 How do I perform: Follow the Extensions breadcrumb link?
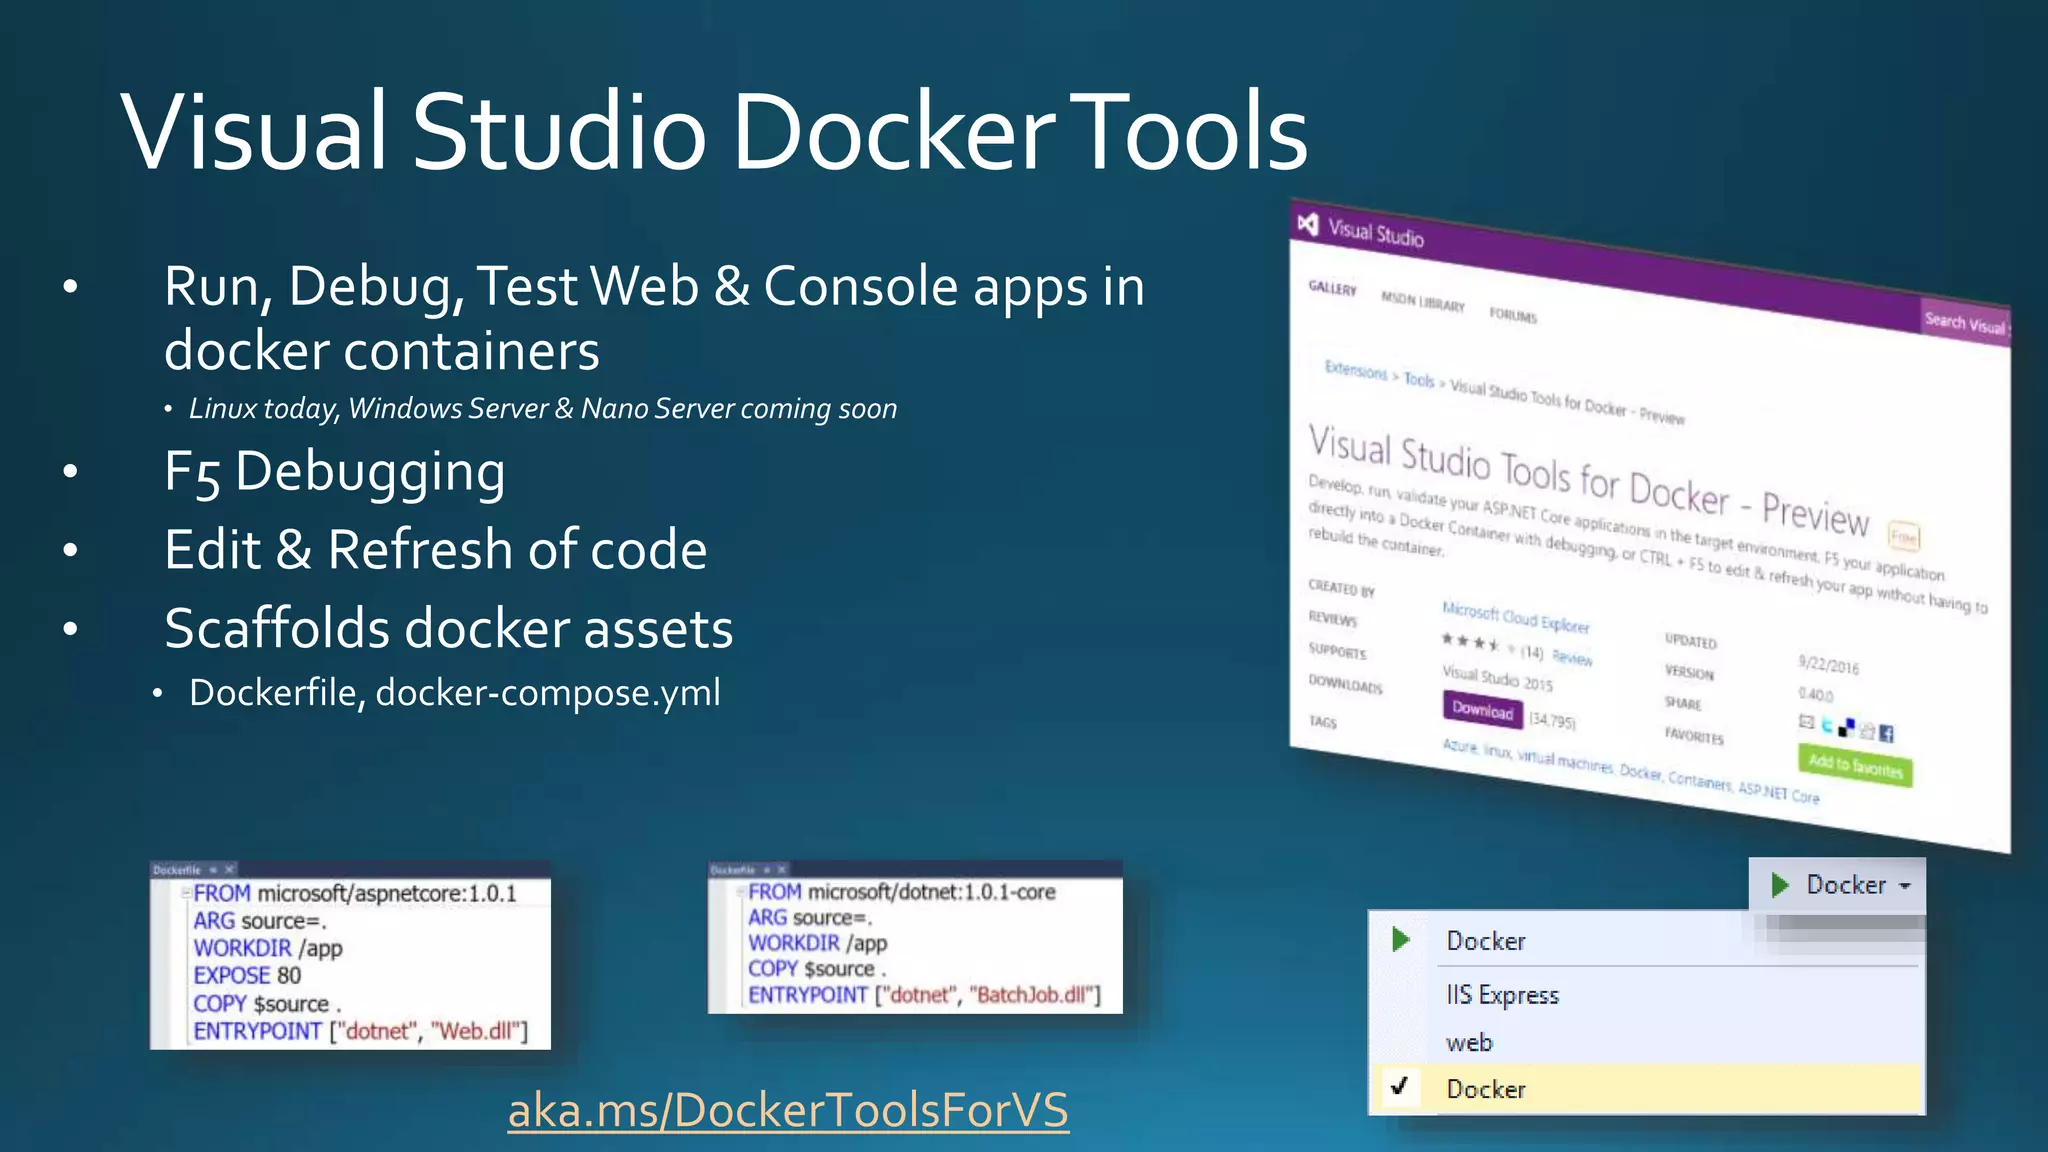1356,370
